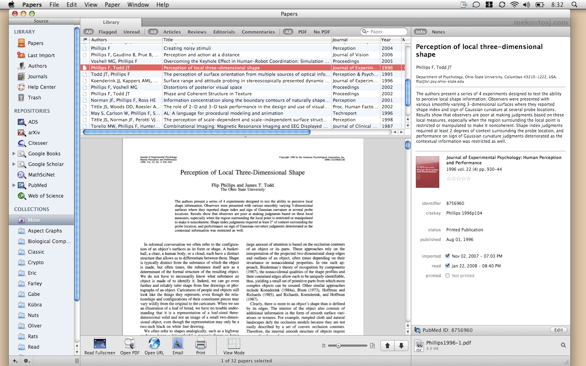Toggle the read checkbox
The width and height of the screenshot is (586, 366).
(x=447, y=266)
